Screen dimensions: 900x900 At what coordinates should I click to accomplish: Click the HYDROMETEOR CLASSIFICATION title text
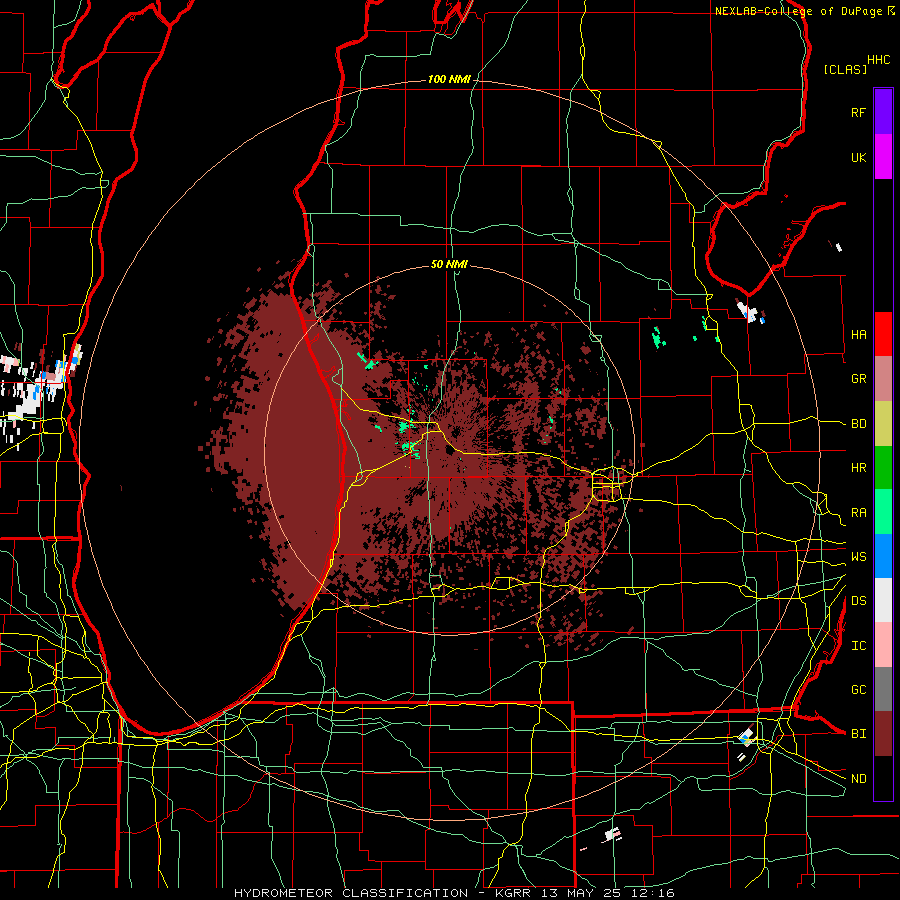351,893
